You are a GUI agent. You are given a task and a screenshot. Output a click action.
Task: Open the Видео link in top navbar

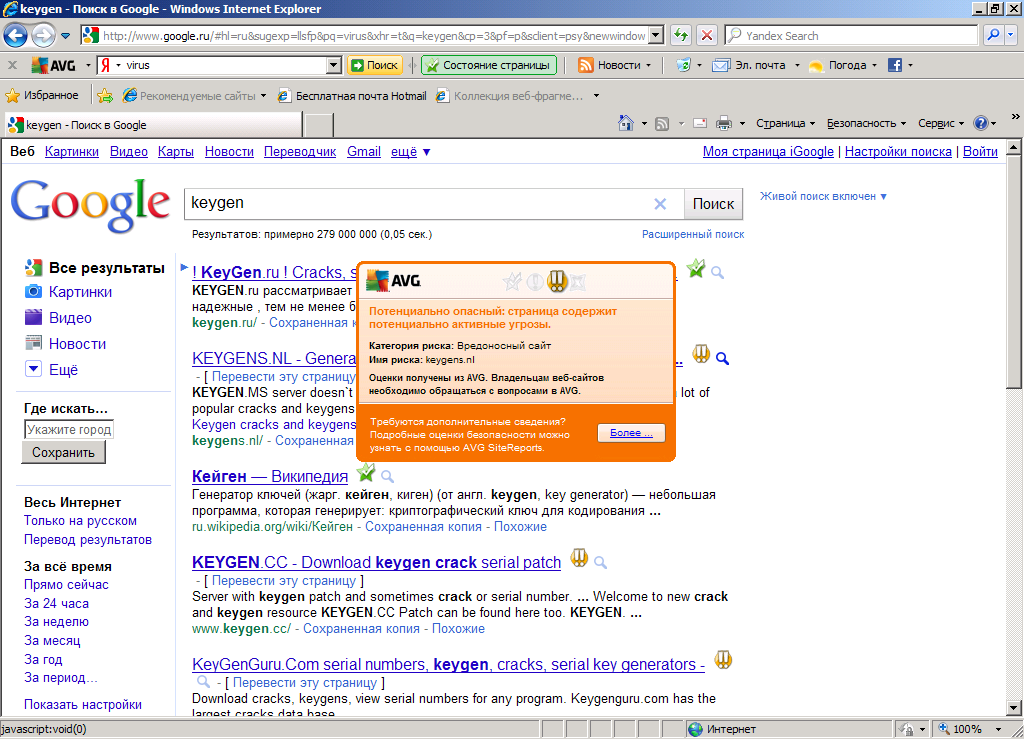[x=129, y=152]
